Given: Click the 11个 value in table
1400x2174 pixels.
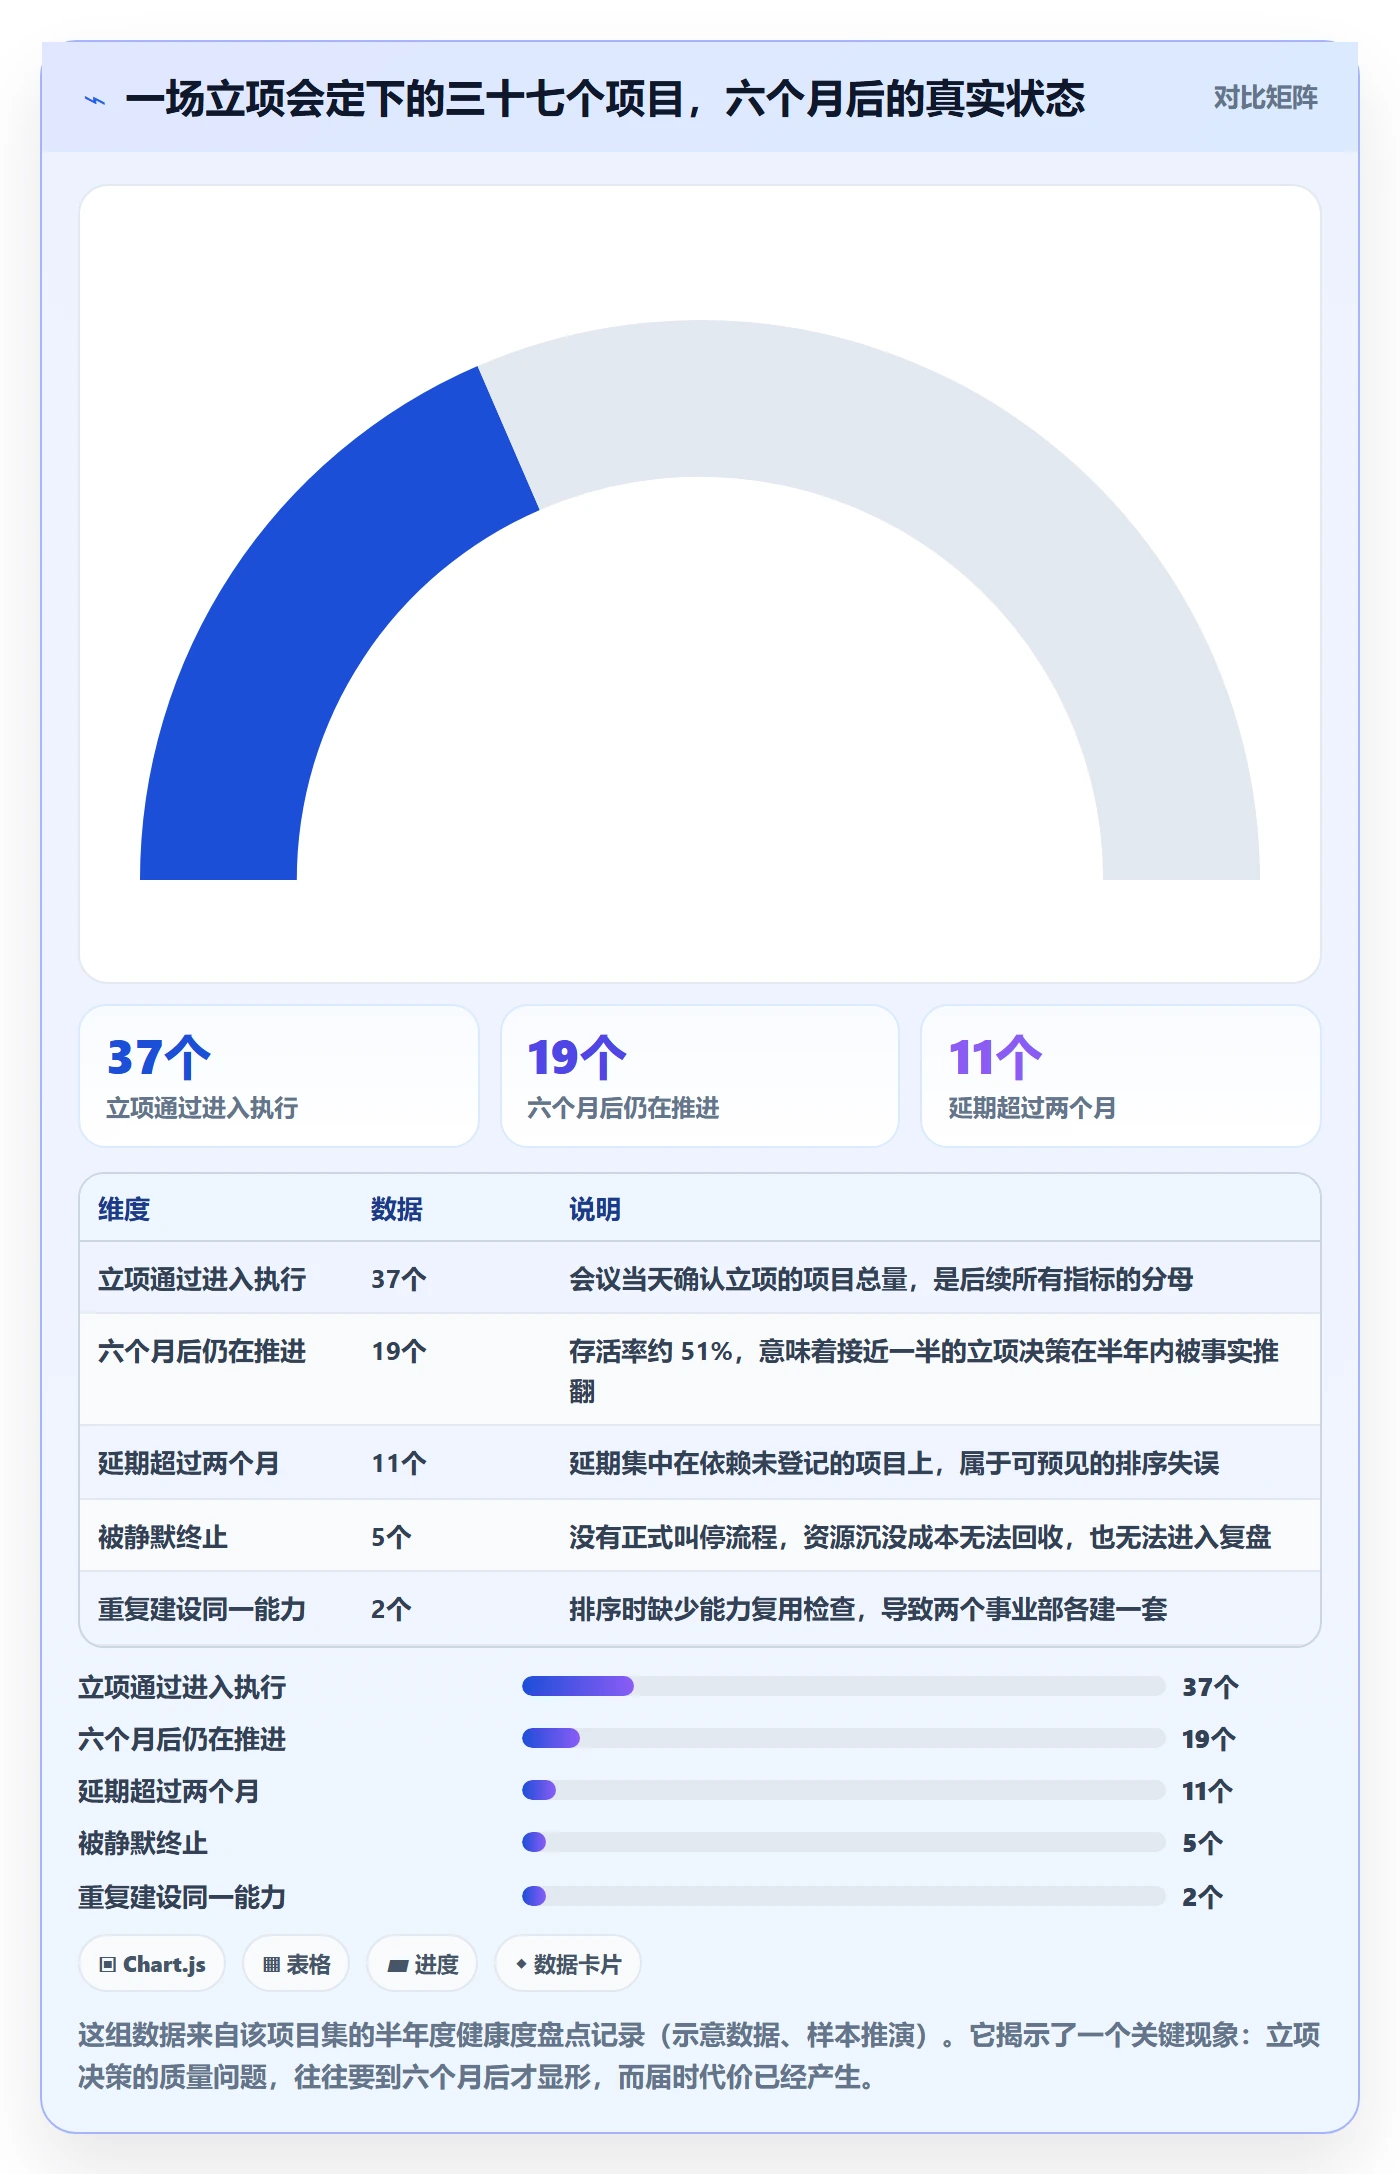Looking at the screenshot, I should coord(399,1463).
